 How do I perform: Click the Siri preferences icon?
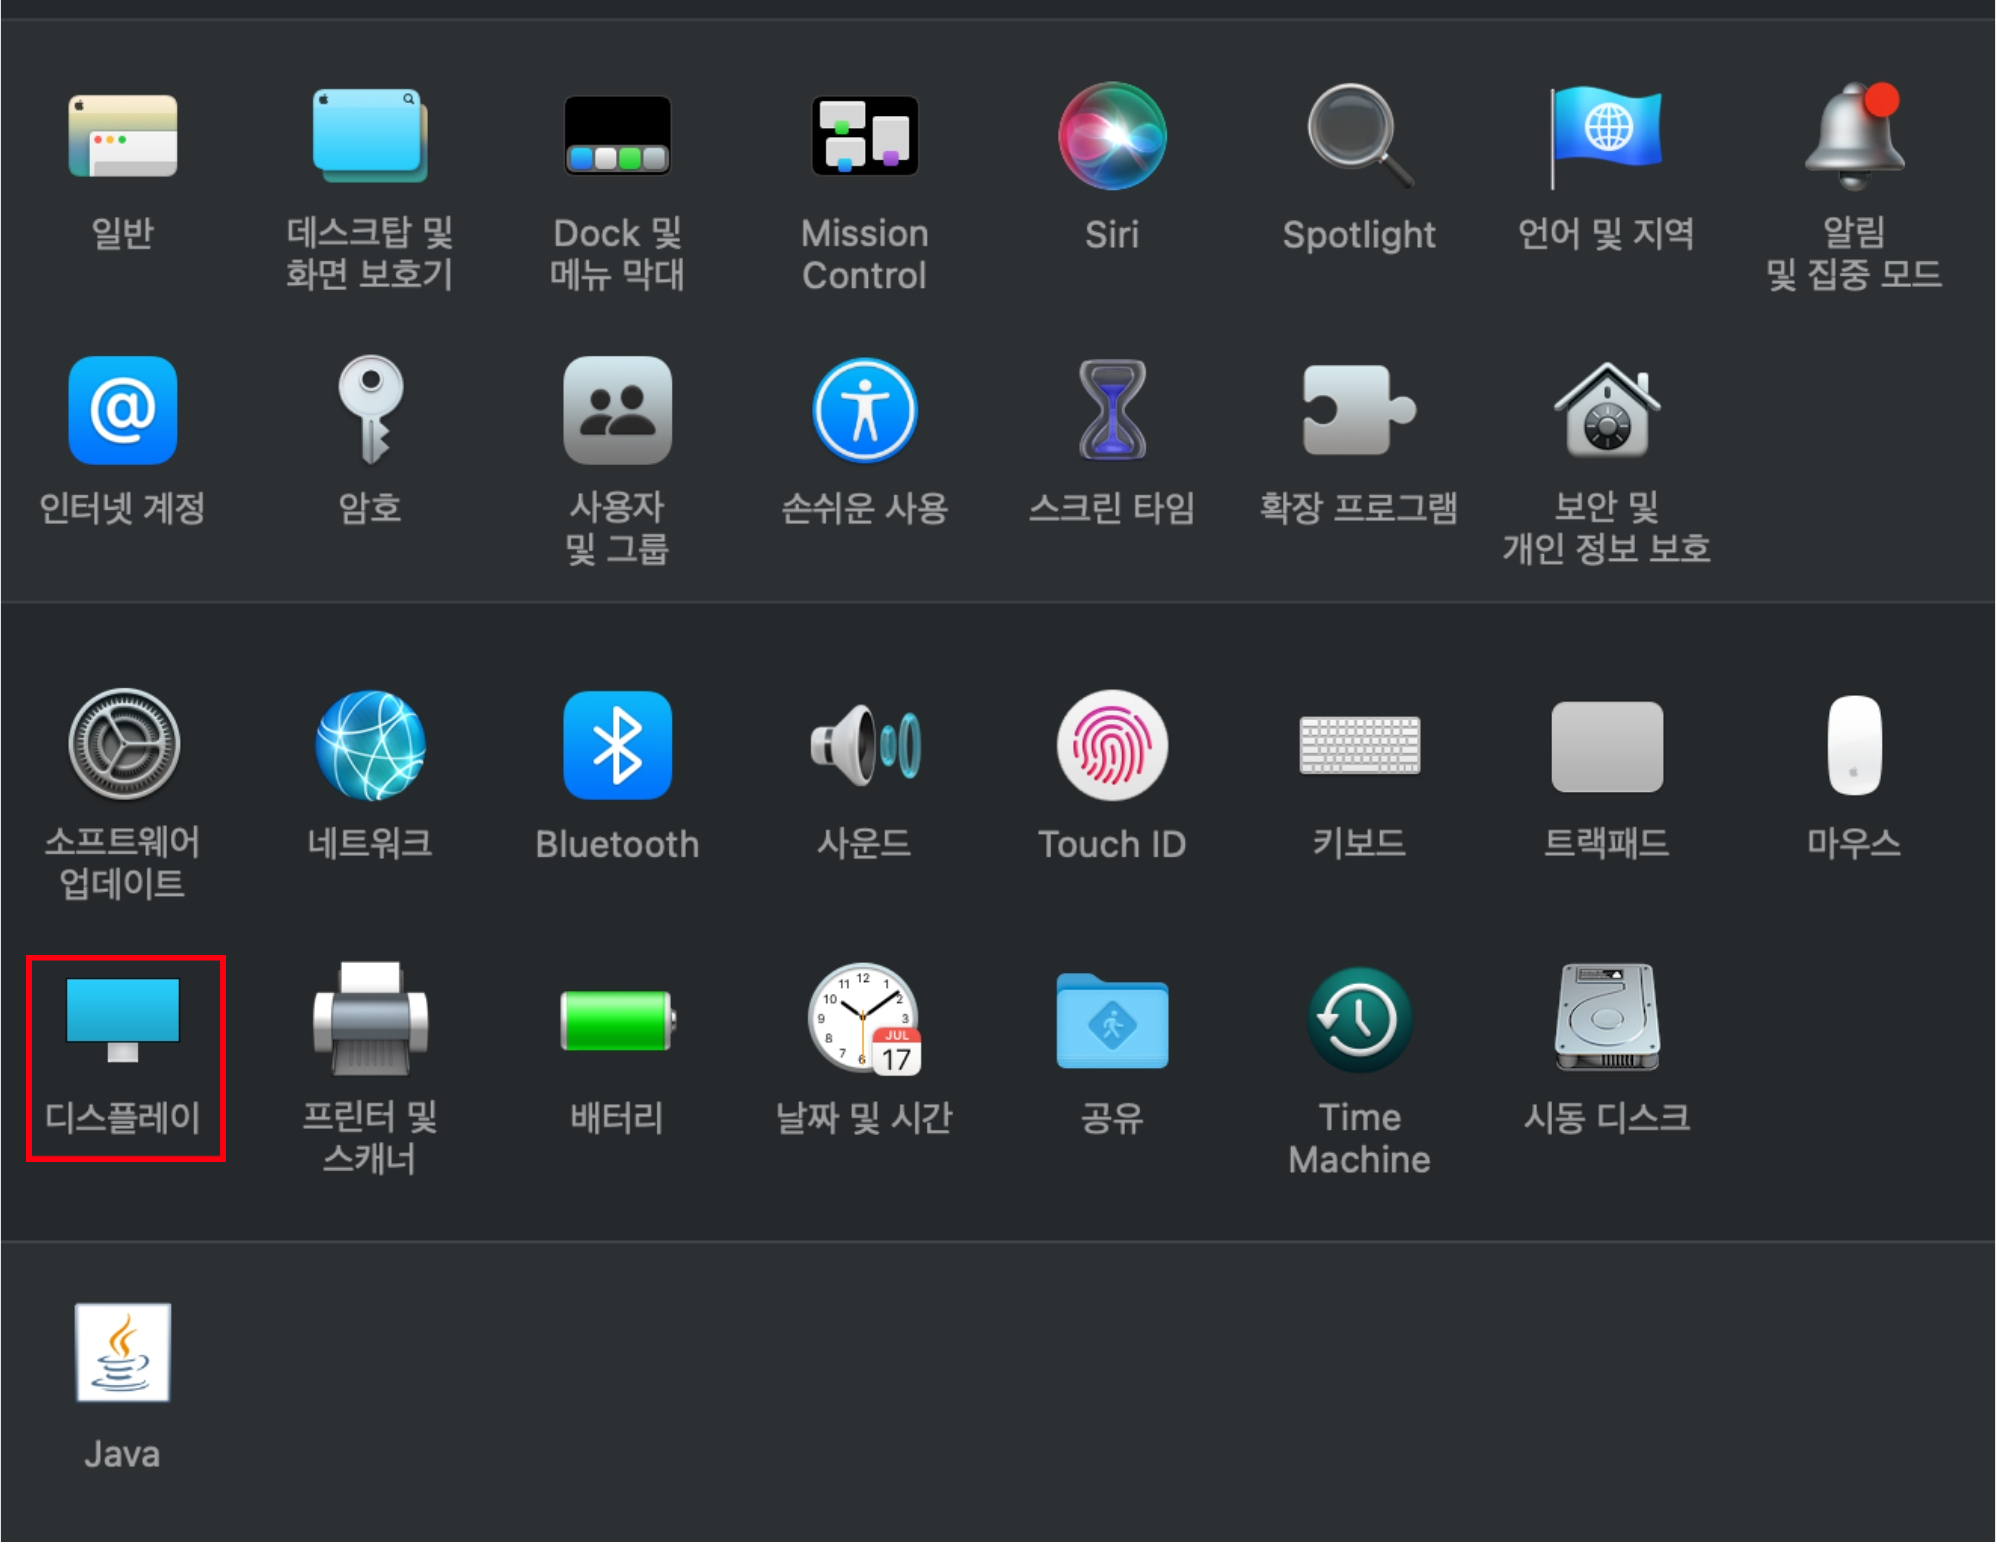(1111, 137)
